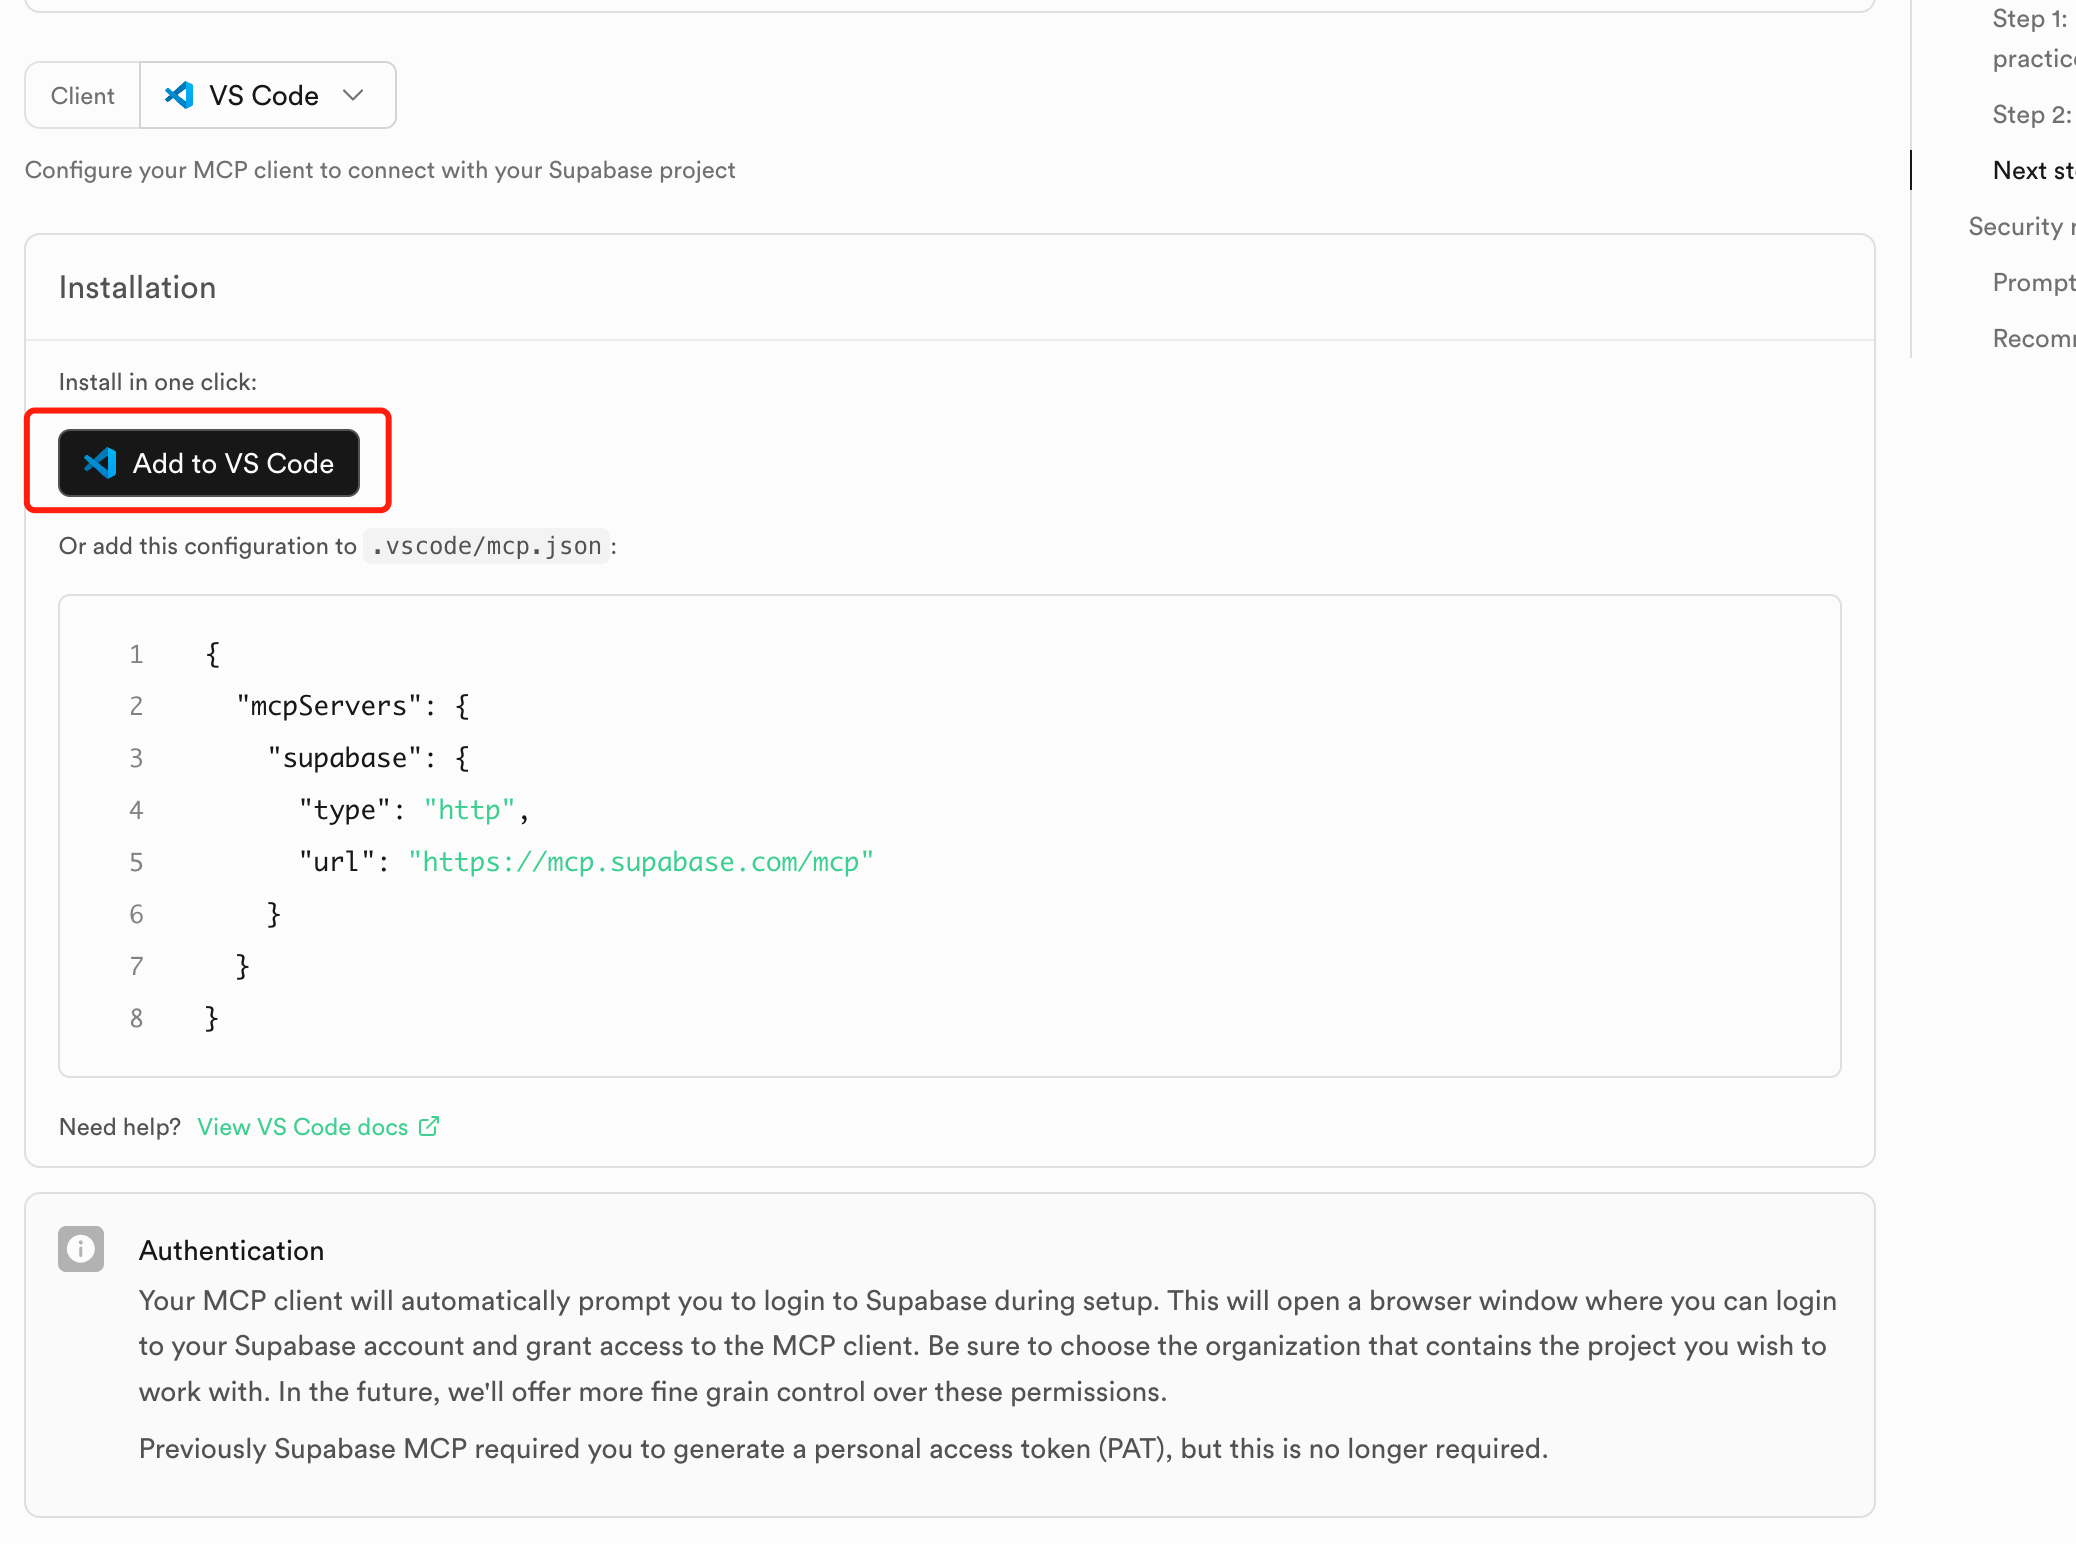Go to Security section in sidebar

(x=2018, y=227)
